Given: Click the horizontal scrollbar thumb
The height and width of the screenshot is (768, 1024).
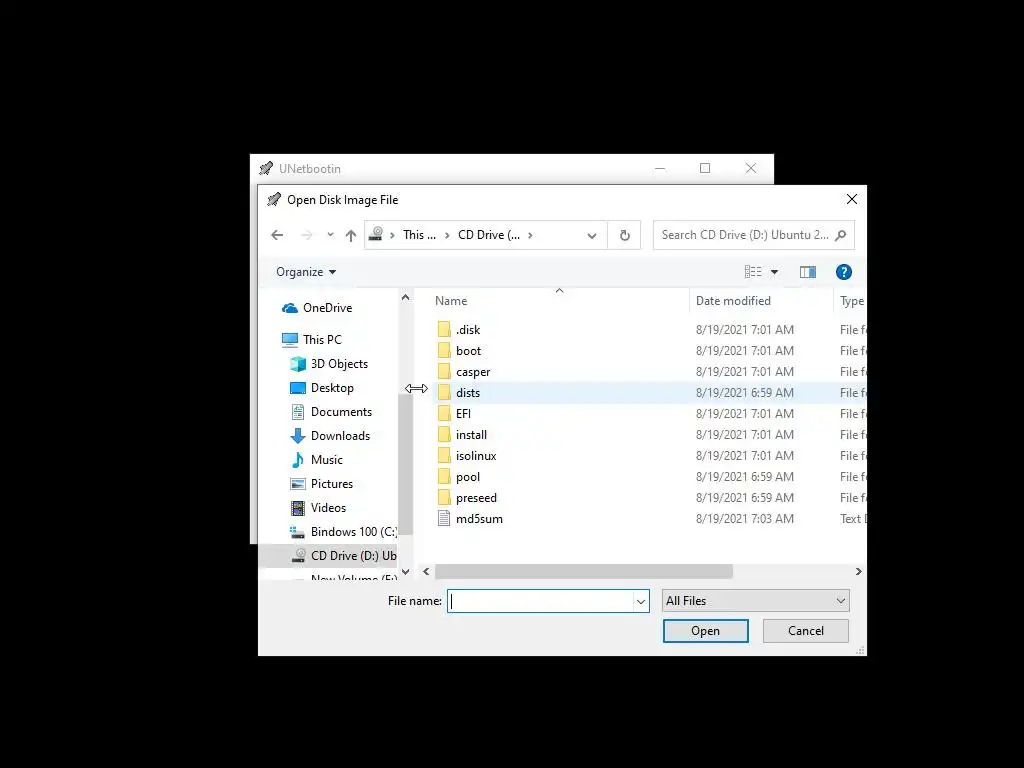Looking at the screenshot, I should 584,571.
